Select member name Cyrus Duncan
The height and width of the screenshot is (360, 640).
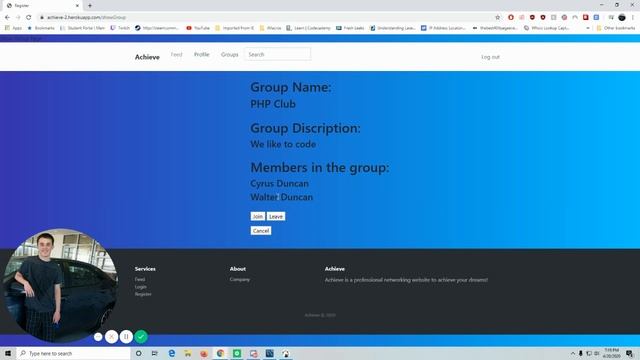coord(280,184)
